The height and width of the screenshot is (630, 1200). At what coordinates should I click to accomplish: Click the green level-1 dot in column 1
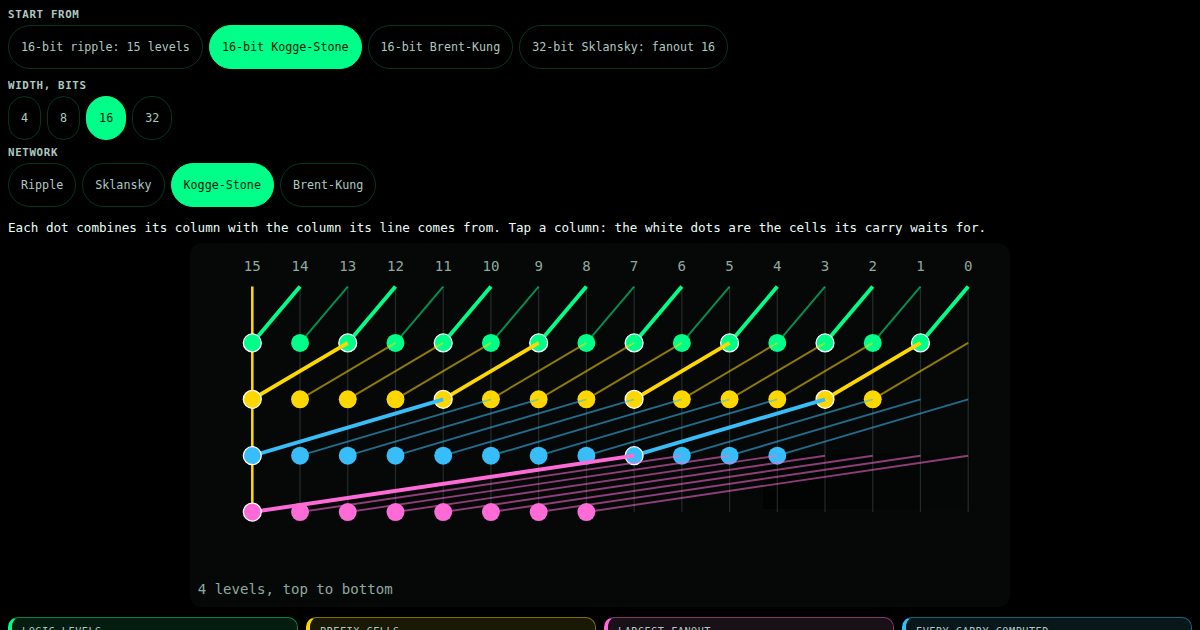point(920,343)
